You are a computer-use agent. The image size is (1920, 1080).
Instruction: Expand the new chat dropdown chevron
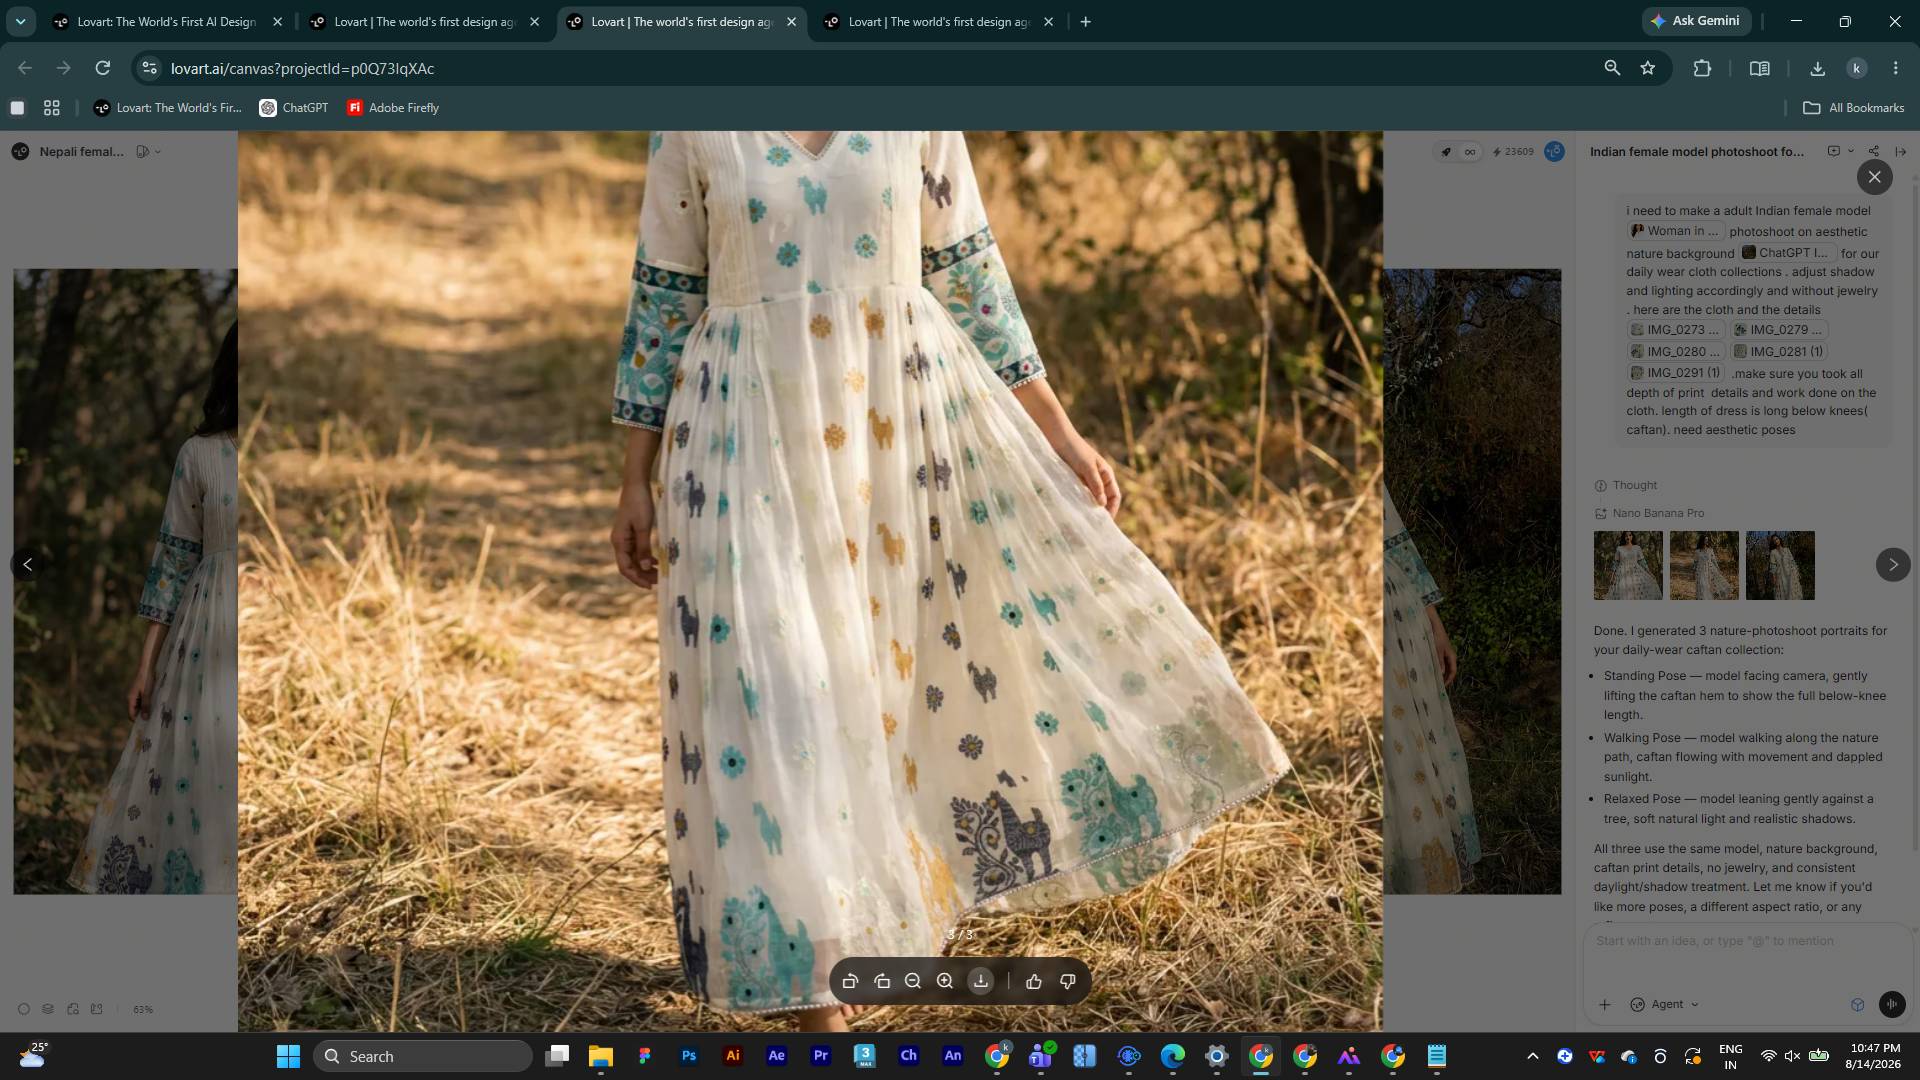pos(1851,151)
